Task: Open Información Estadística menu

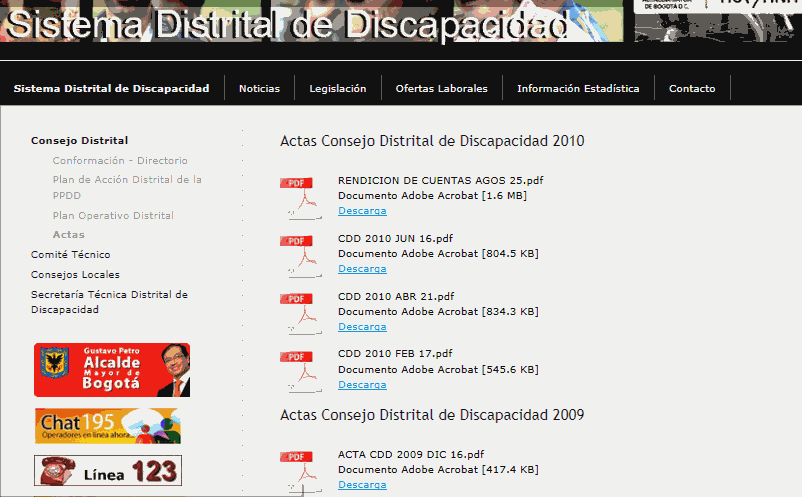Action: (578, 88)
